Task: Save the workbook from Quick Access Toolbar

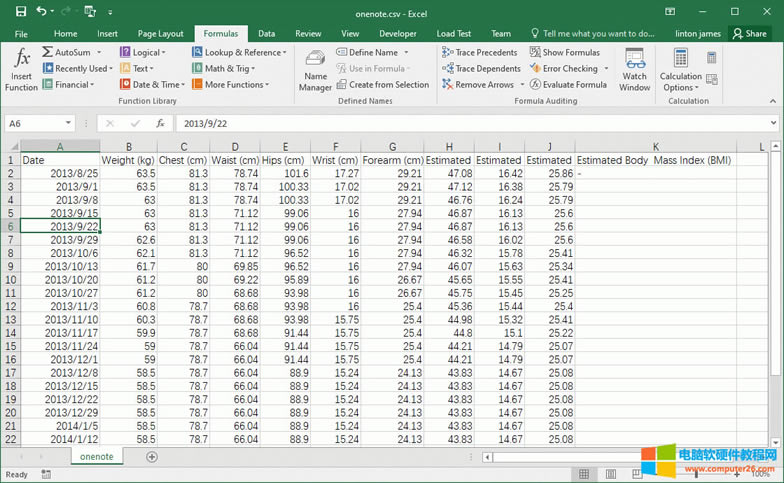Action: [x=21, y=11]
